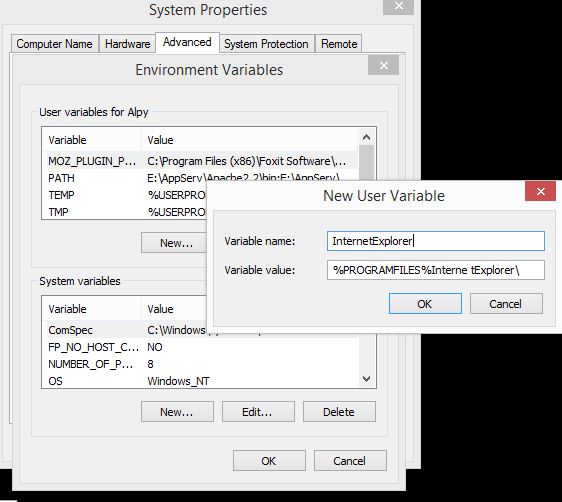Screen dimensions: 562x502
Task: Click New under User variables
Action: click(173, 243)
